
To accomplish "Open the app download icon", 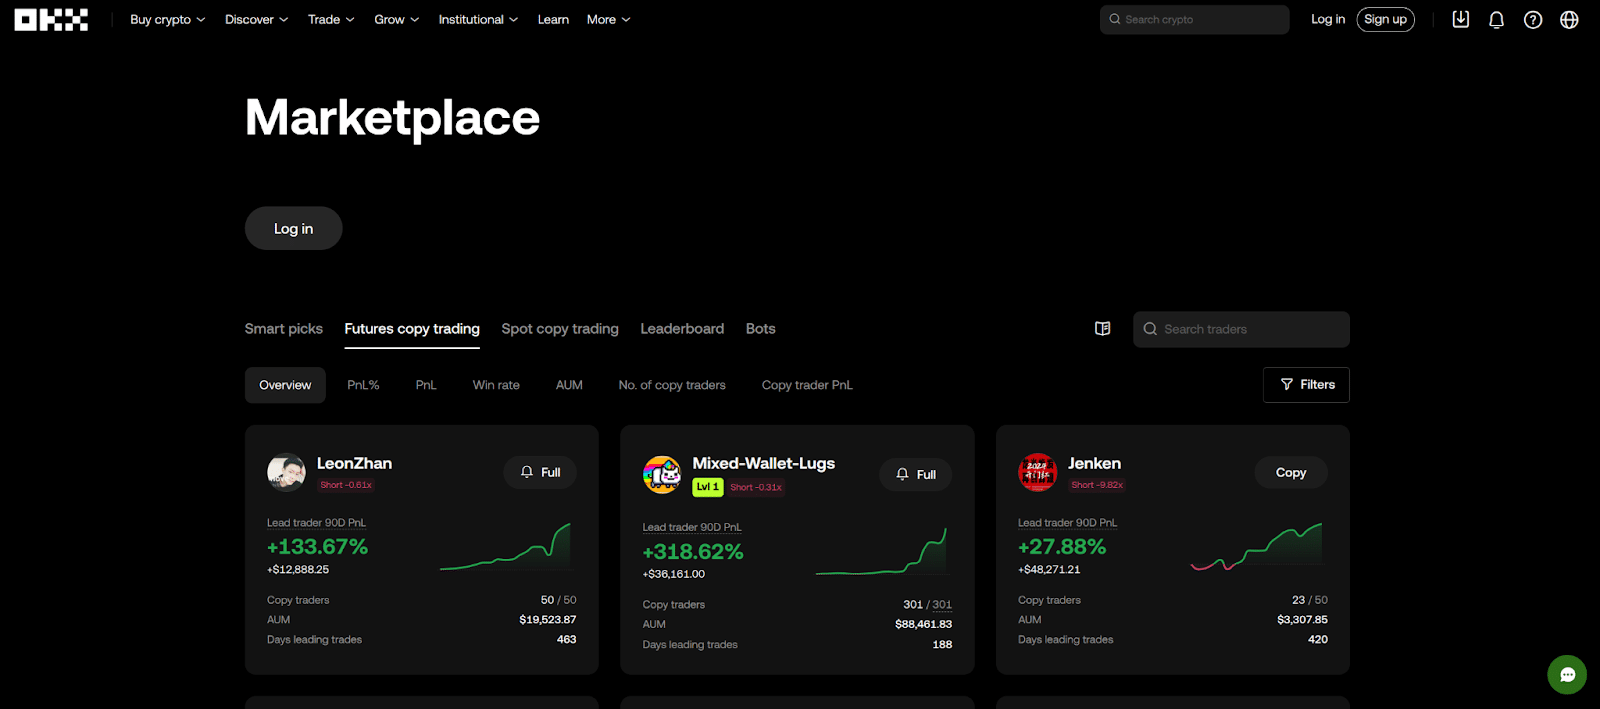I will point(1460,19).
